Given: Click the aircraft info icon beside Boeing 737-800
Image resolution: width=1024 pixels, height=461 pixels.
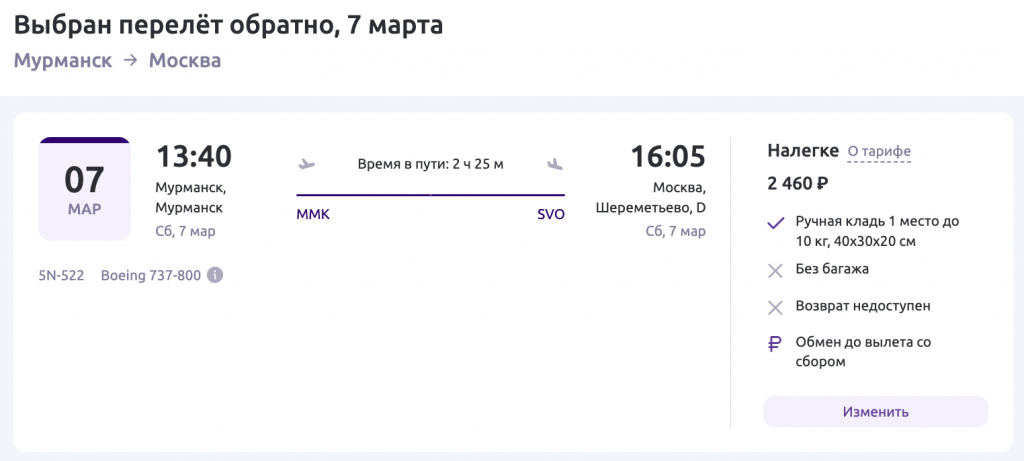Looking at the screenshot, I should pos(215,276).
